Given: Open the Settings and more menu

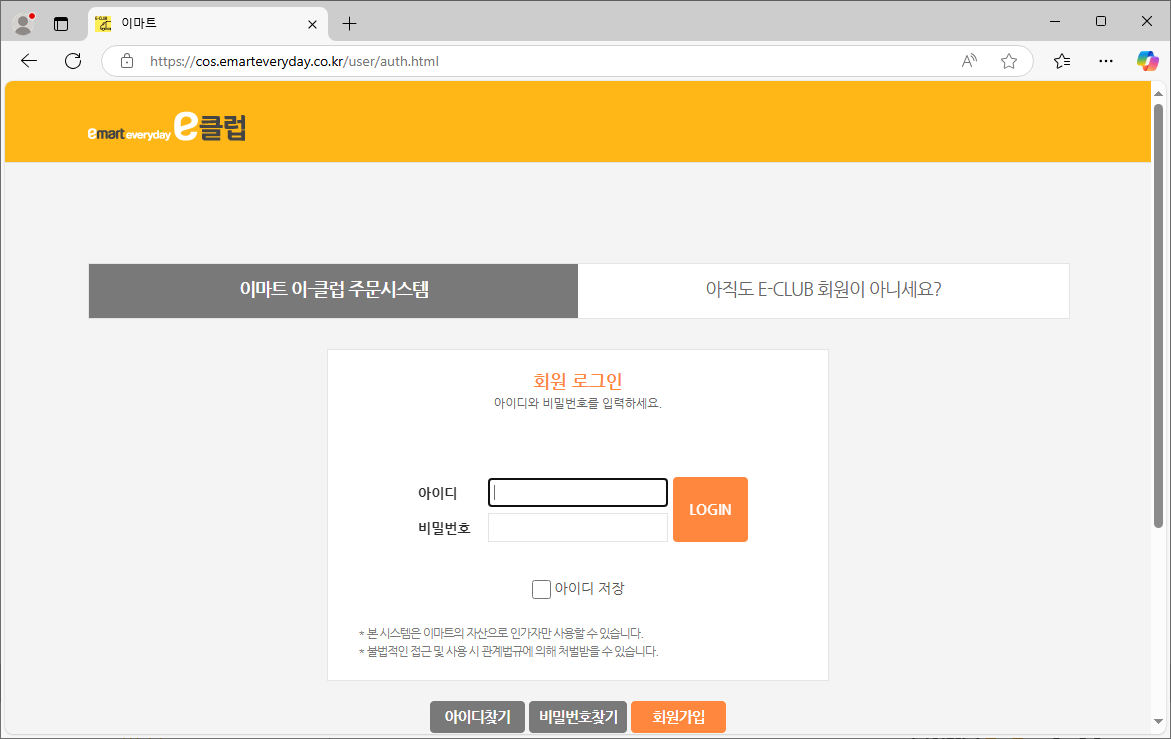Looking at the screenshot, I should pos(1106,61).
